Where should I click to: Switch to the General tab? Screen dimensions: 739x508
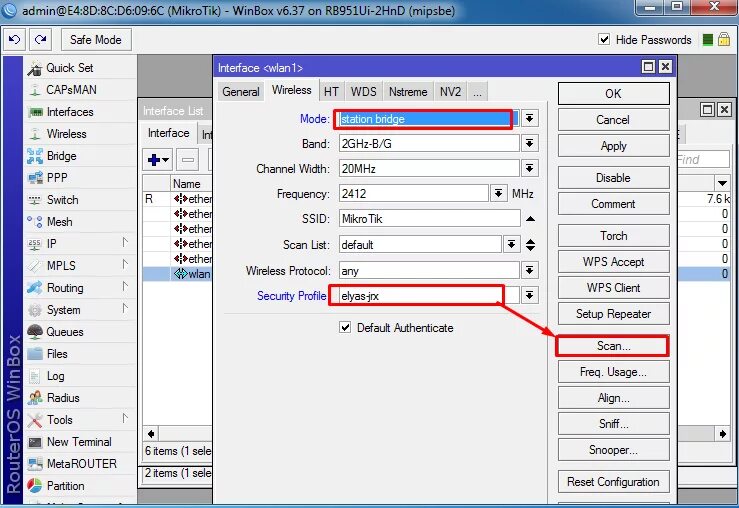coord(241,91)
